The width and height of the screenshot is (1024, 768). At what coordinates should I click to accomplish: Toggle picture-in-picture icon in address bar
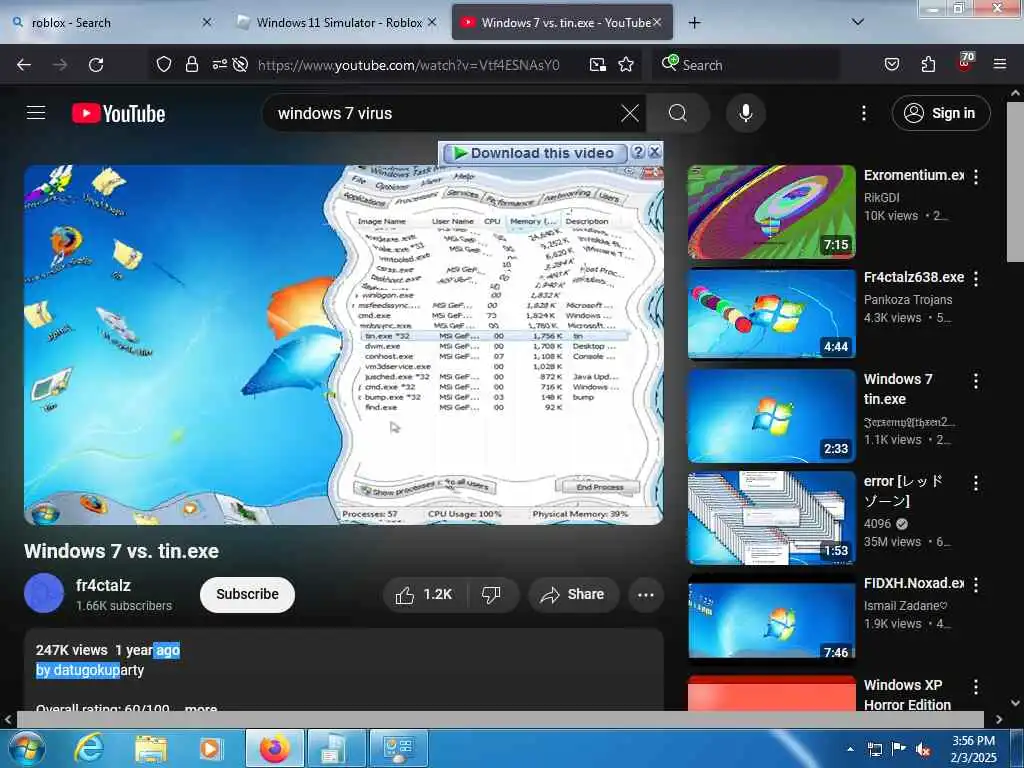pos(598,65)
